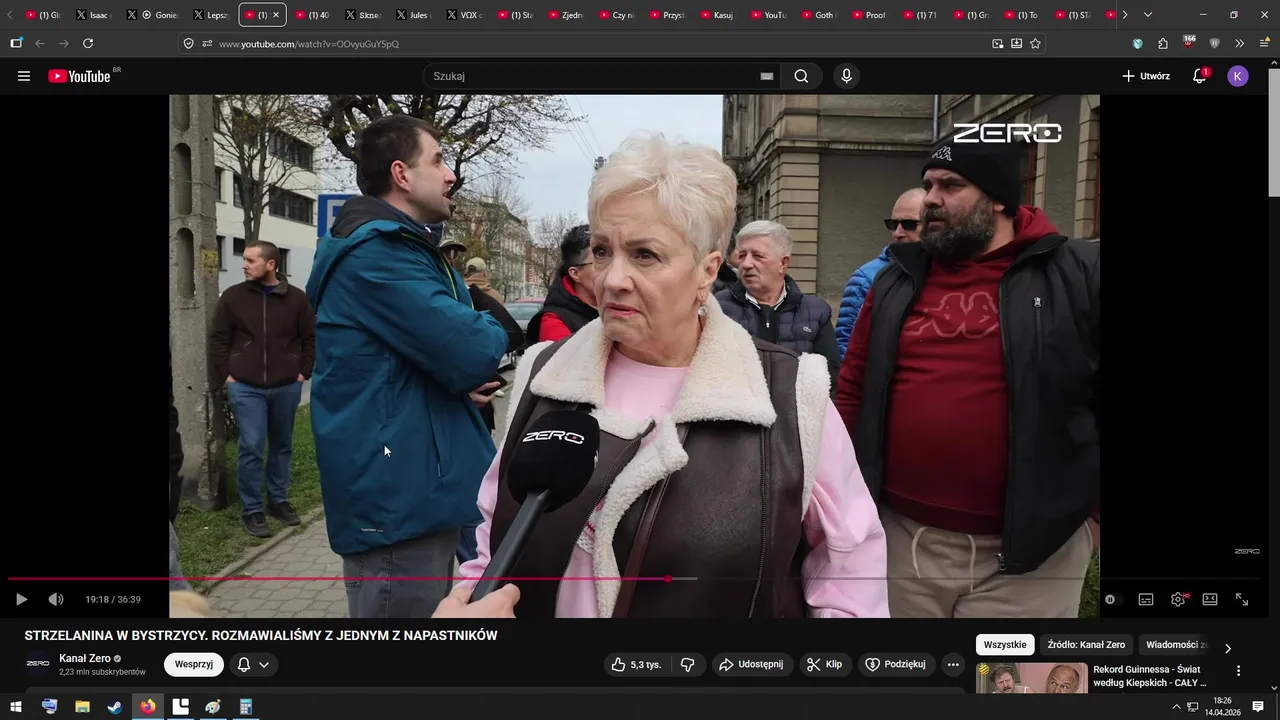1280x720 pixels.
Task: Open the site security shield icon
Action: click(188, 43)
